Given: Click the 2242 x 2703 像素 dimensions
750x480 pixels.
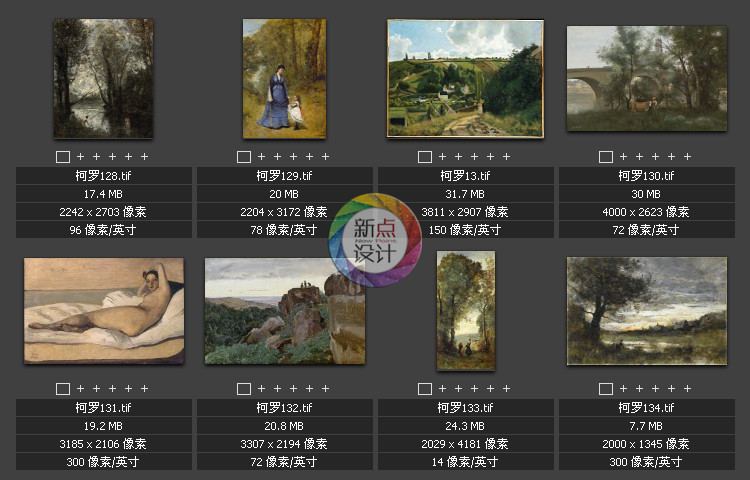Looking at the screenshot, I should [x=103, y=212].
